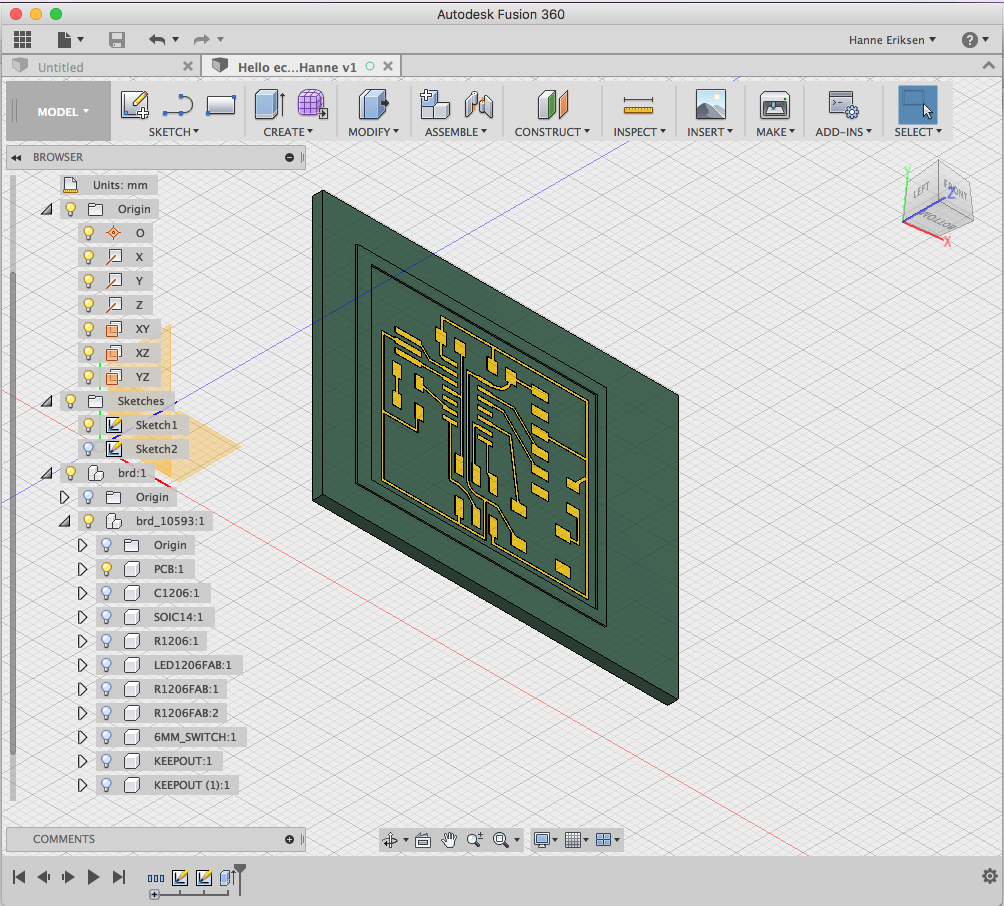Toggle visibility bulb of Sketch2

coord(88,449)
